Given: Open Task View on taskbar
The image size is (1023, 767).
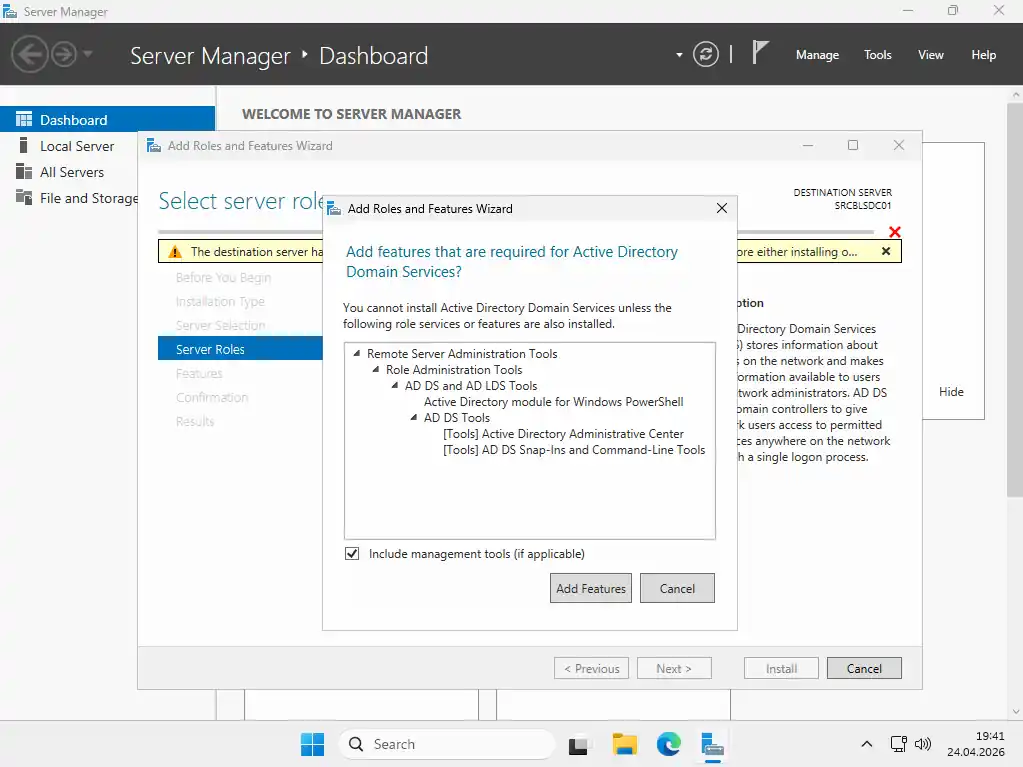Looking at the screenshot, I should point(578,745).
